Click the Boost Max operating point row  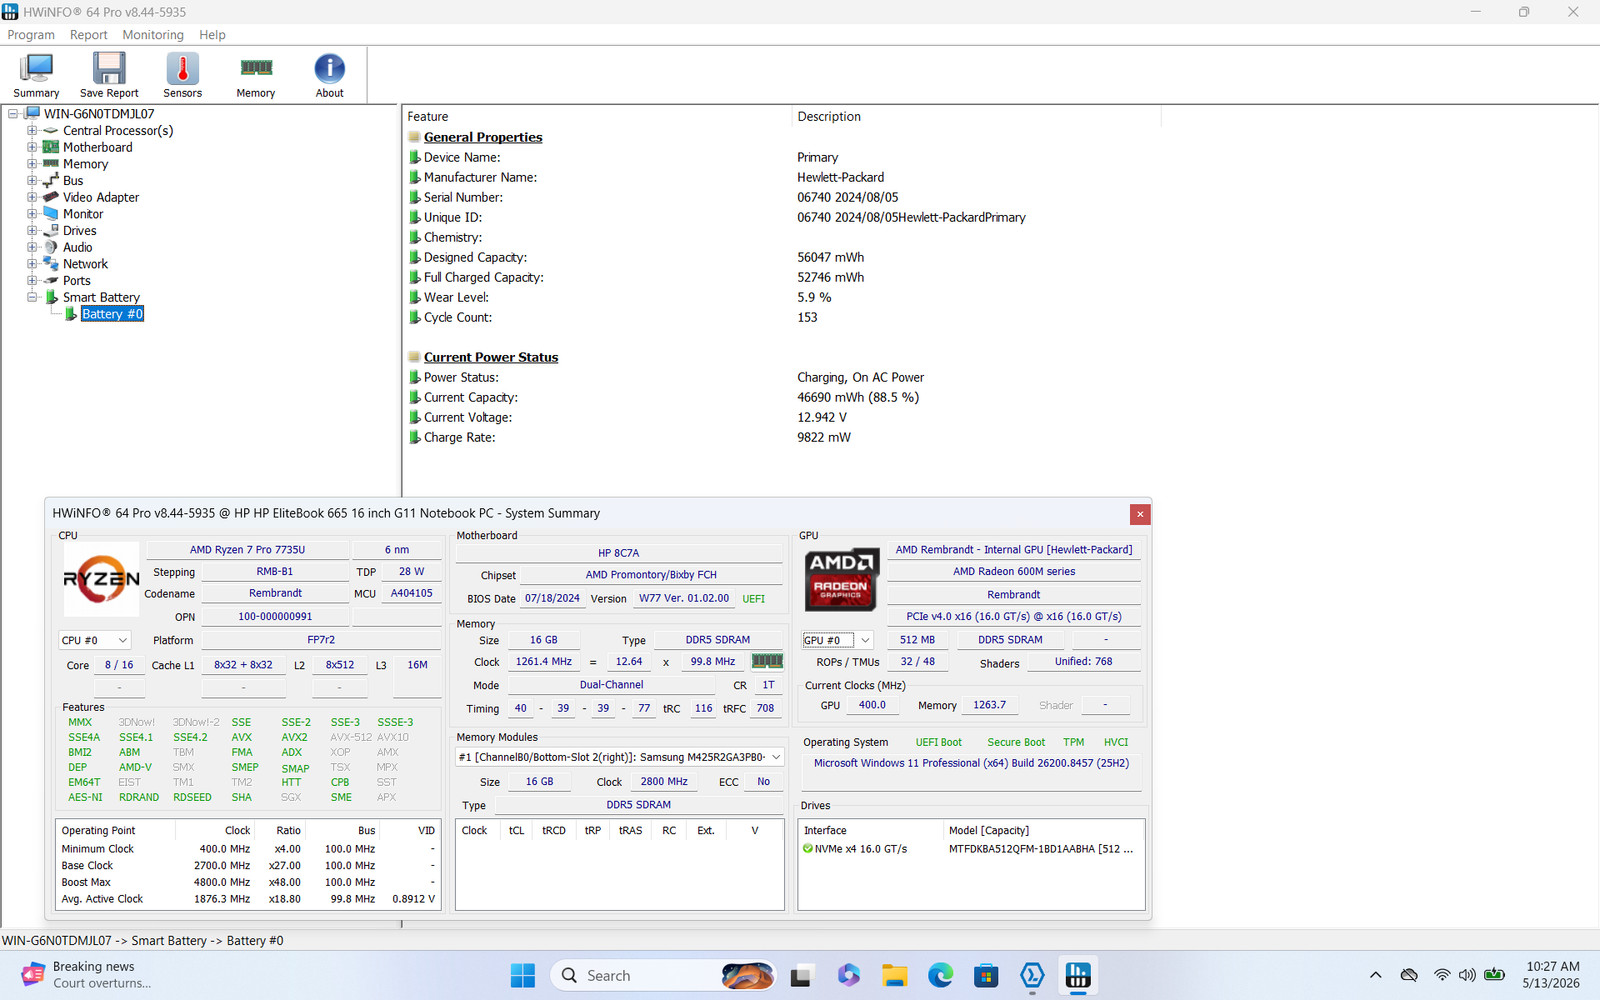point(248,882)
